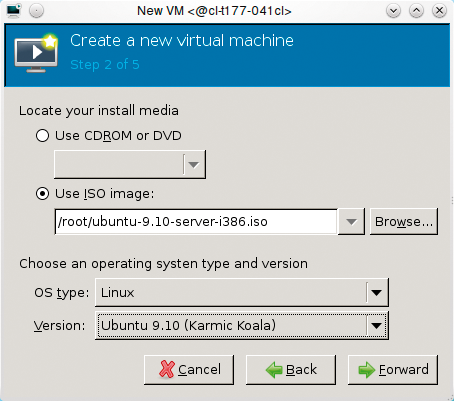The width and height of the screenshot is (454, 401).
Task: Select the Use CDROM or DVD option
Action: click(x=42, y=136)
